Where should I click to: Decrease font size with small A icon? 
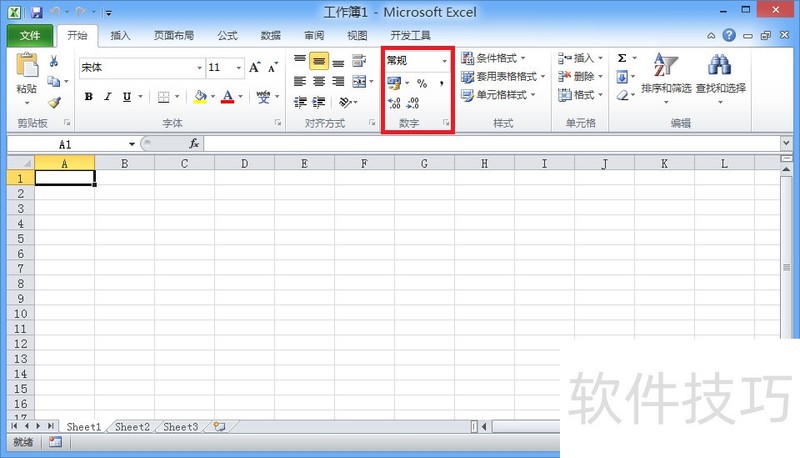[x=273, y=67]
